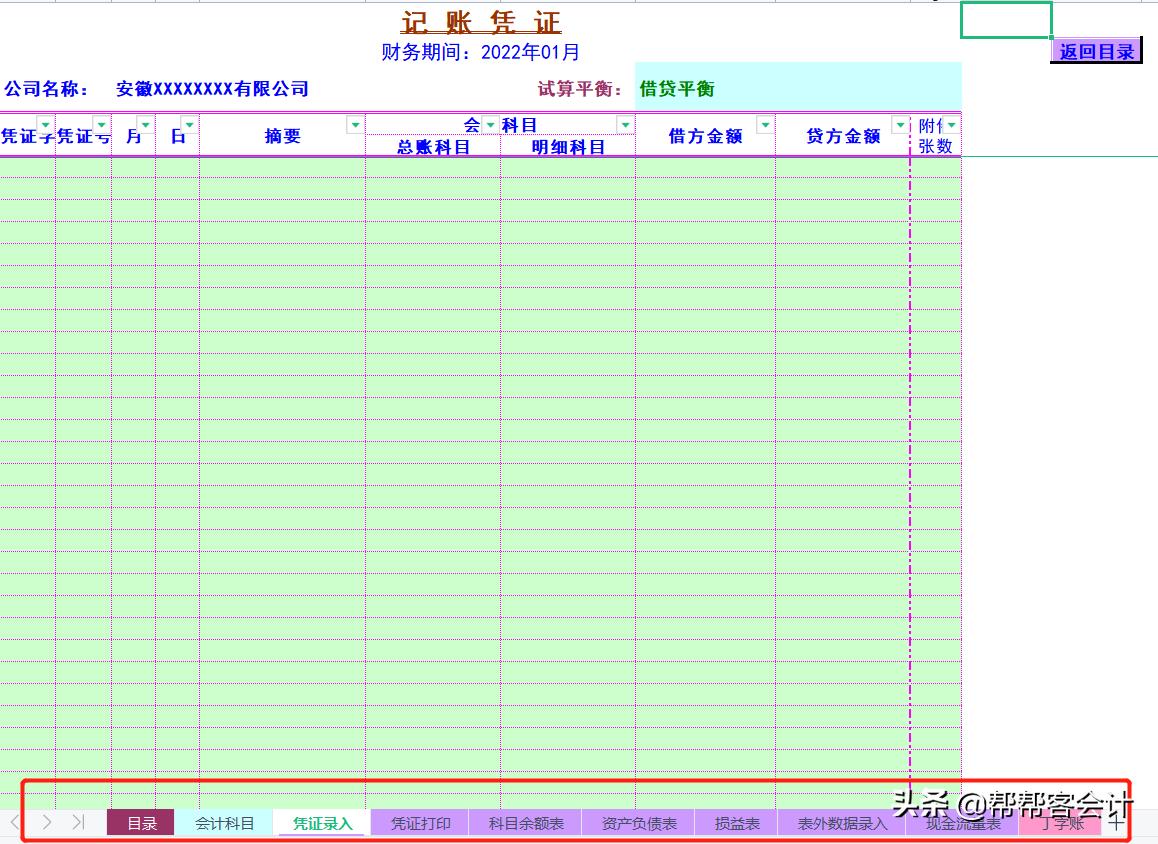Viewport: 1158px width, 844px height.
Task: Open the 凭证打印 sheet tab
Action: pos(419,822)
